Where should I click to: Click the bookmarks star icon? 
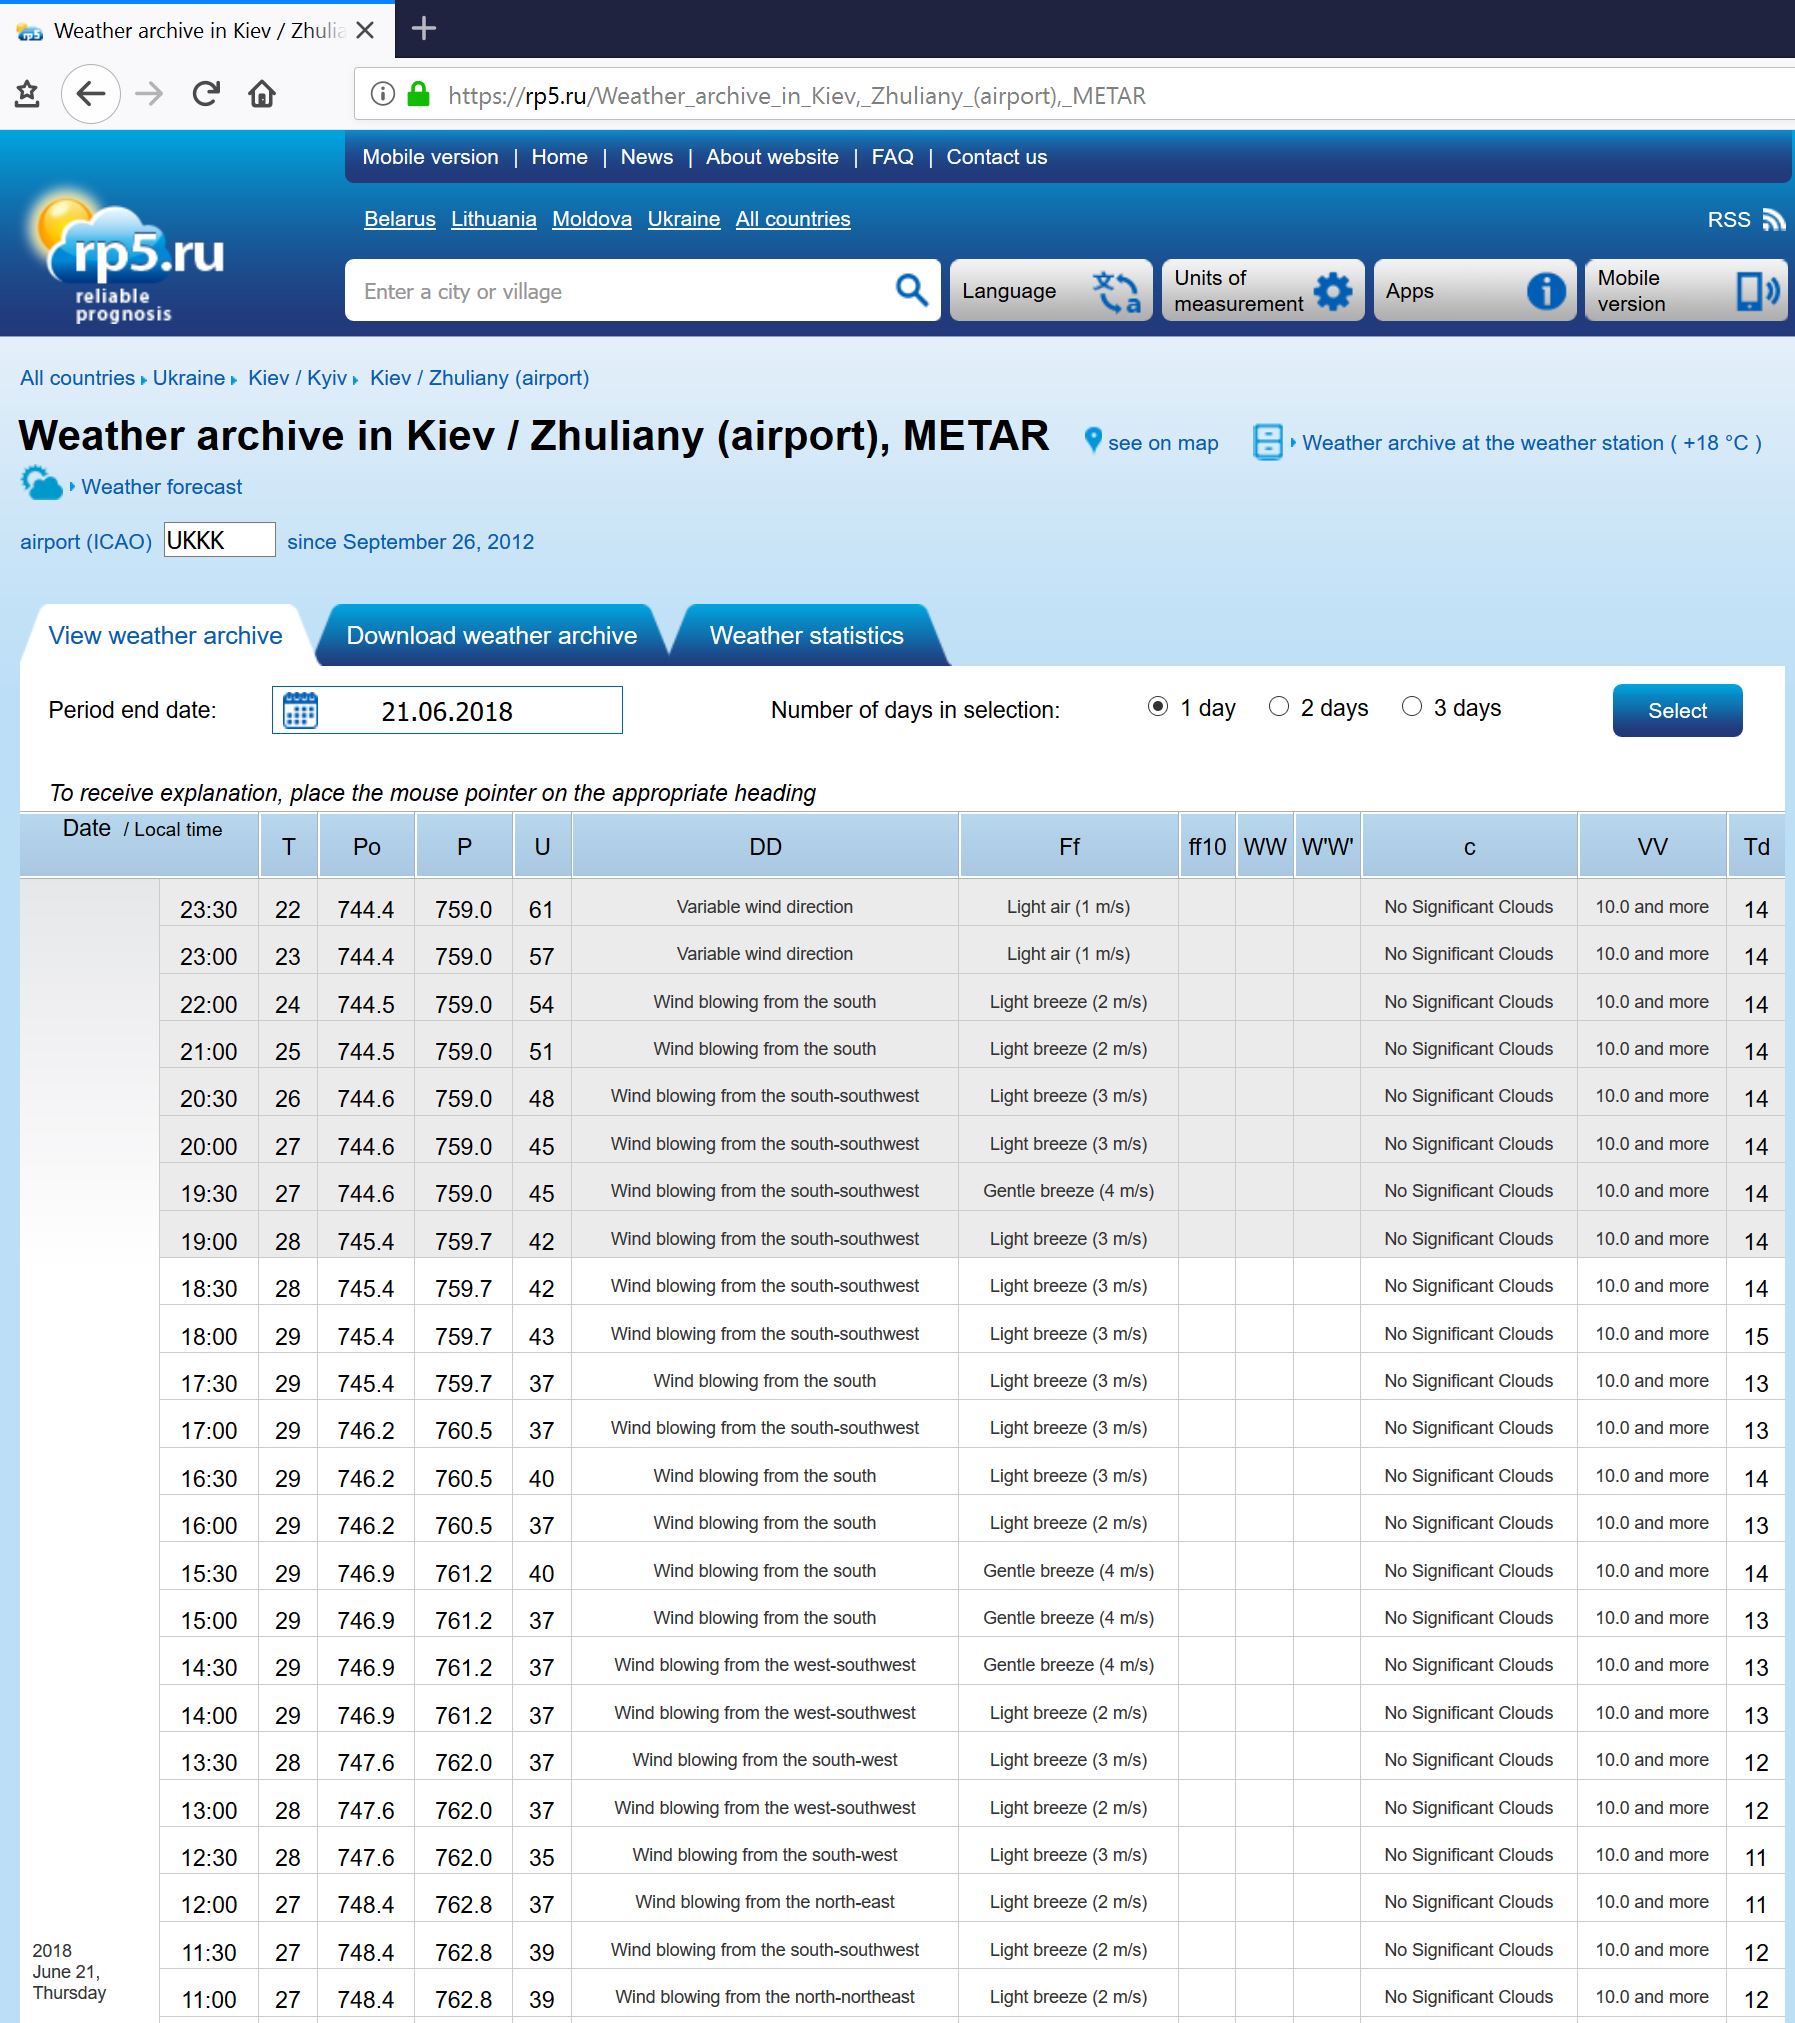click(27, 94)
